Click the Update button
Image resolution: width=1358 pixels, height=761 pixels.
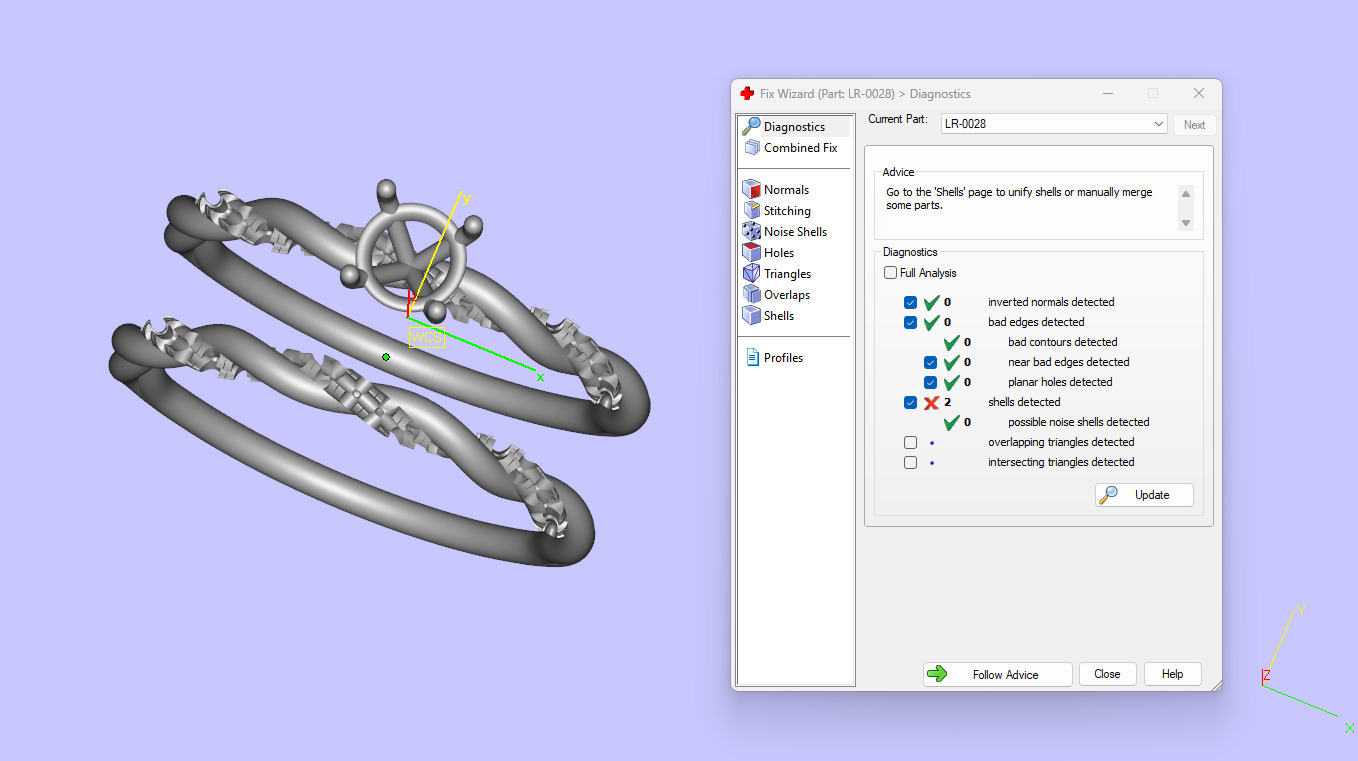1144,495
